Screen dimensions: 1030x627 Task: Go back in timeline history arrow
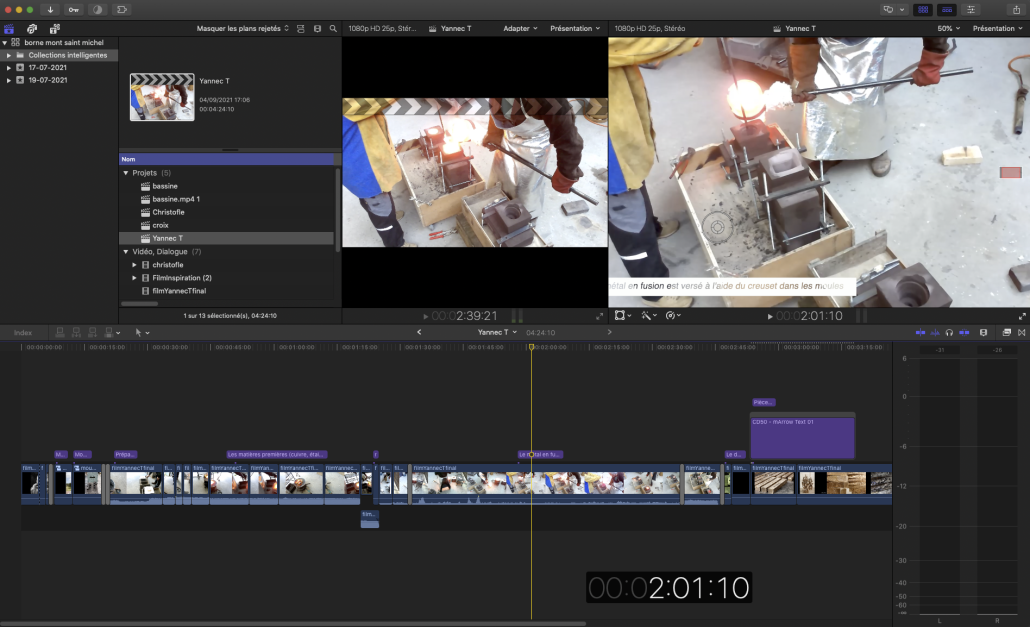[419, 332]
